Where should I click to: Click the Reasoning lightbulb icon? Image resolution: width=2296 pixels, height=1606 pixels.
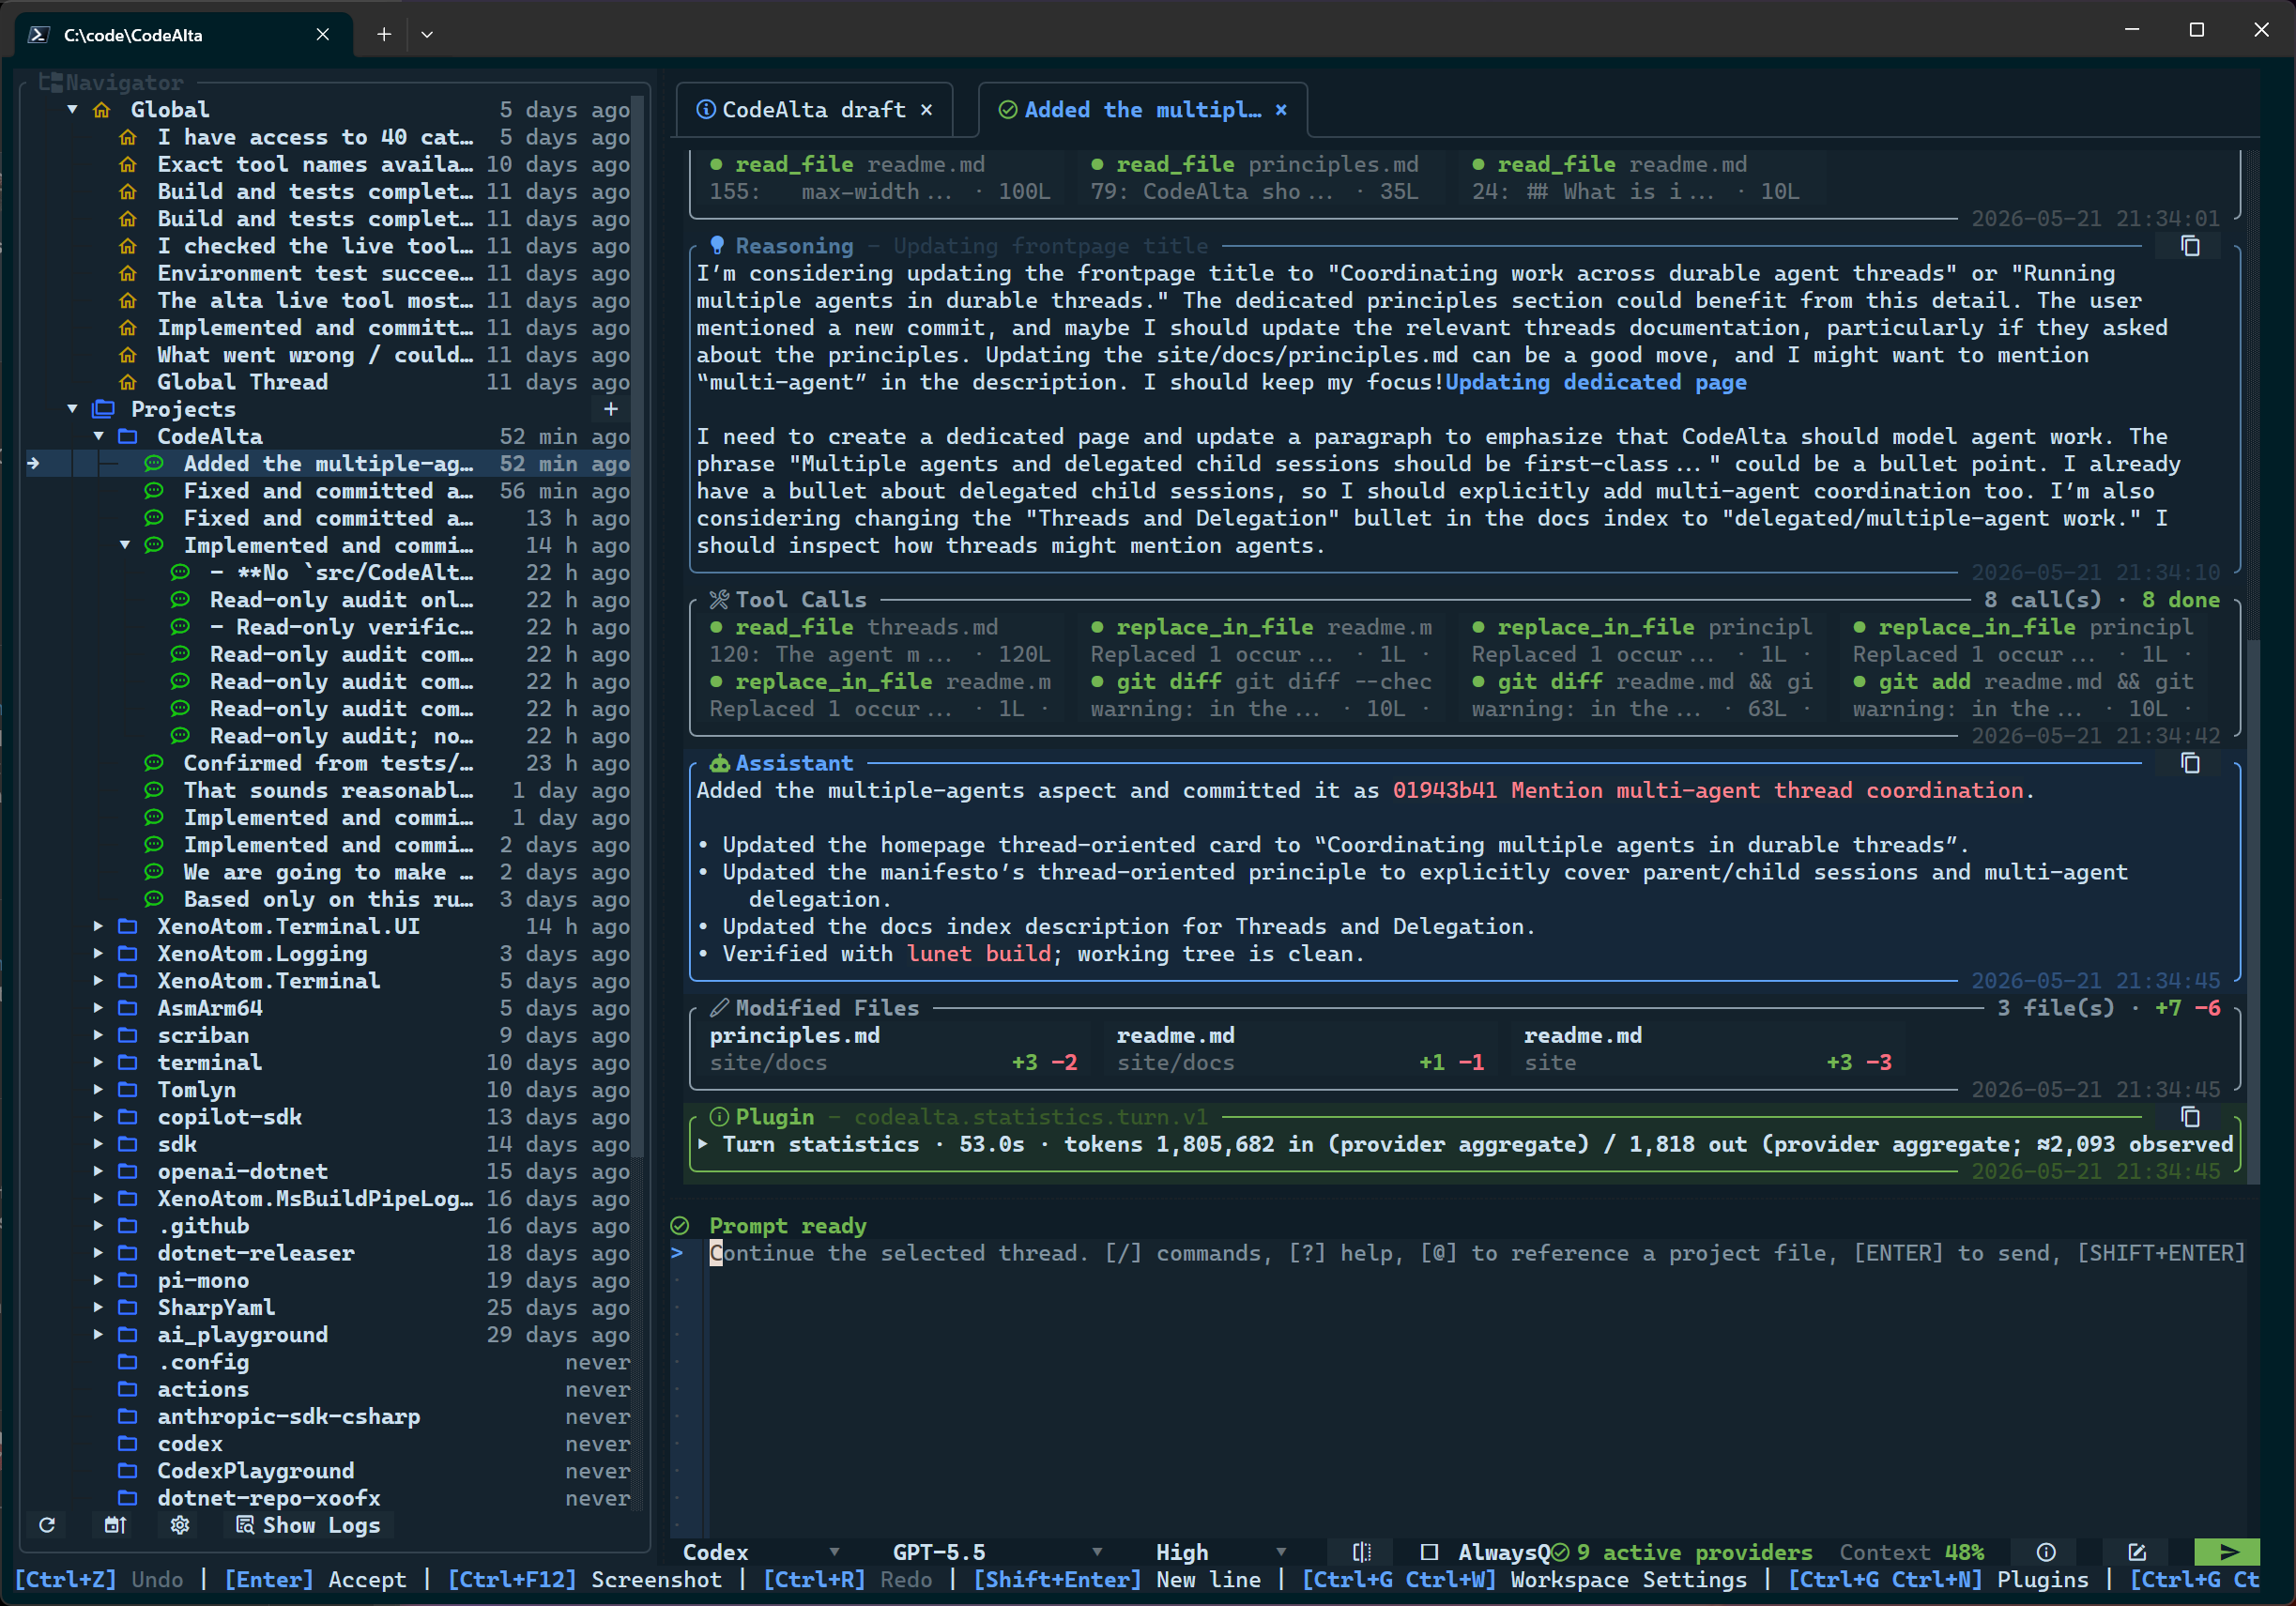tap(717, 246)
